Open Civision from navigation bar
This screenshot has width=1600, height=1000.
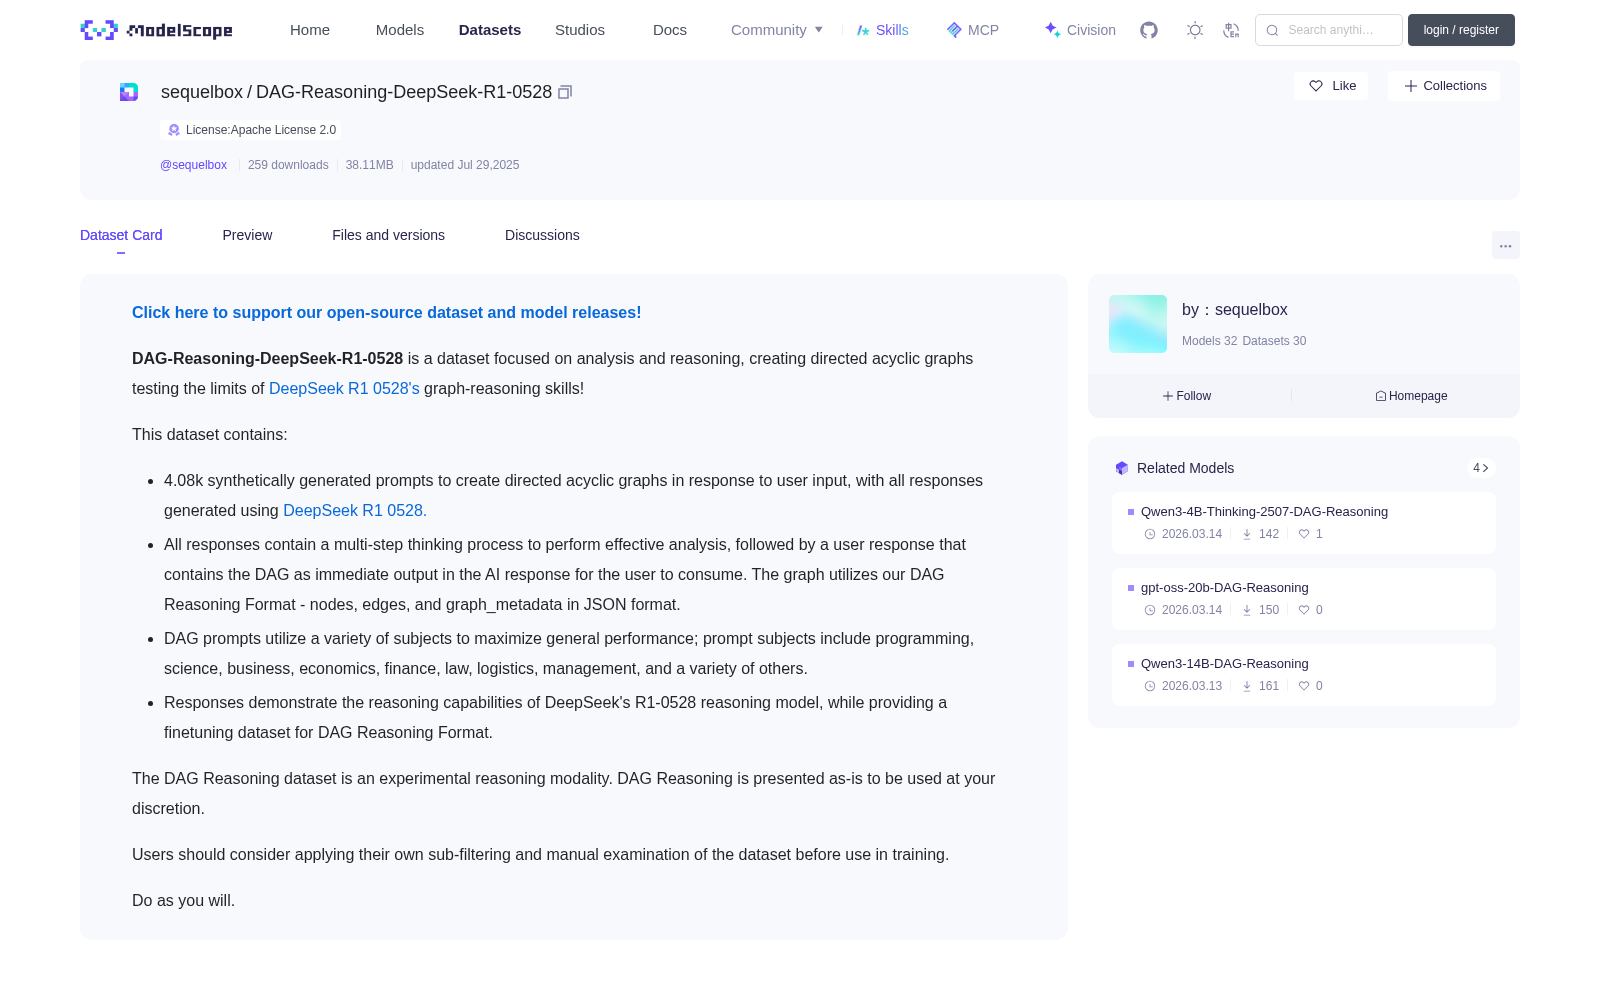pyautogui.click(x=1080, y=30)
